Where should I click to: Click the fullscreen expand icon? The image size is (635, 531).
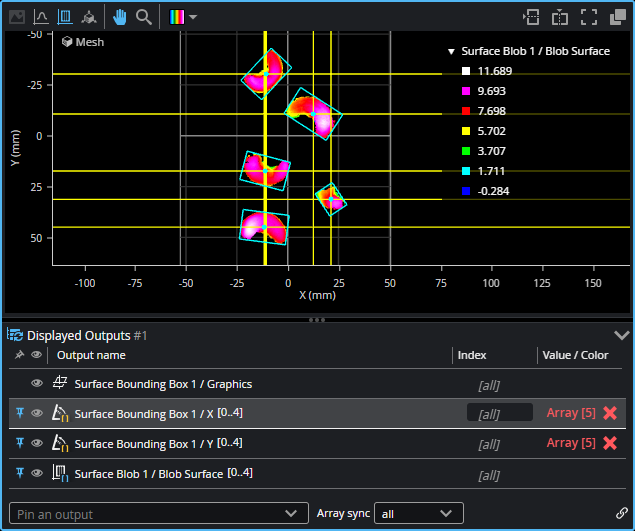(x=589, y=17)
